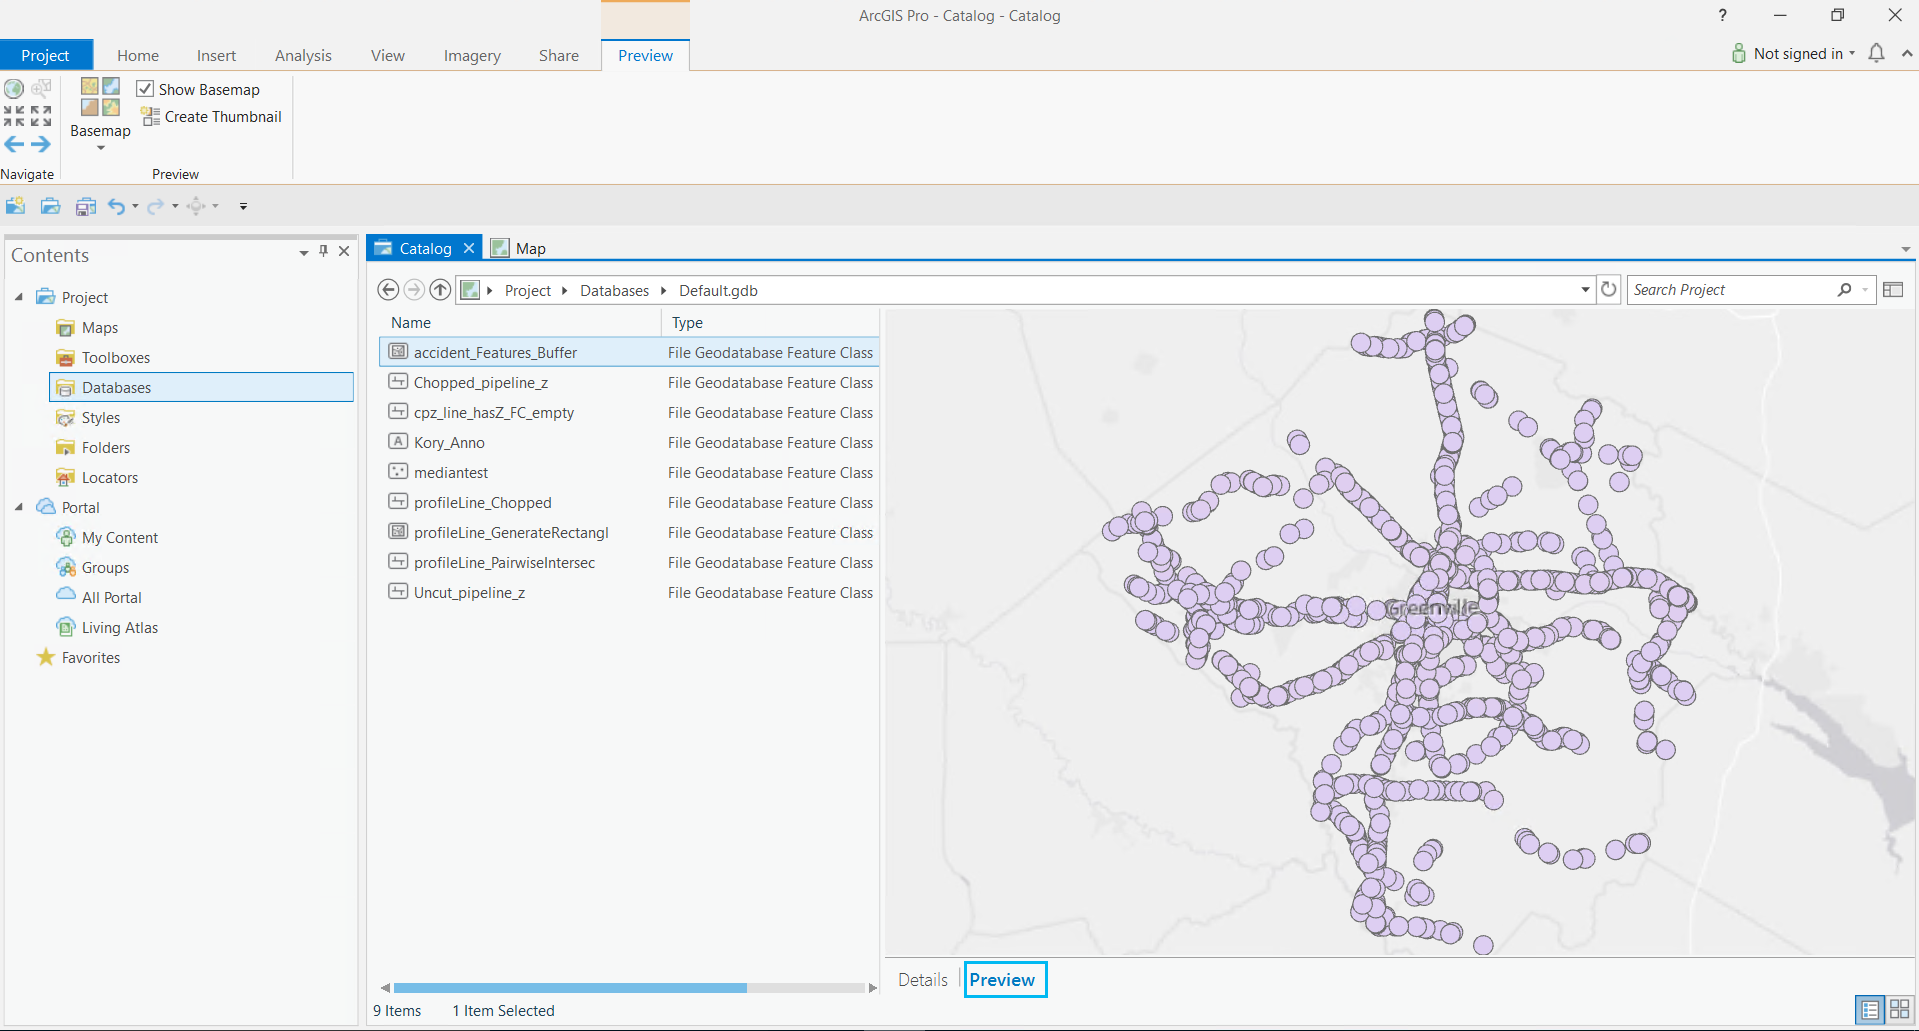This screenshot has height=1031, width=1919.
Task: Collapse the Portal tree node
Action: tap(19, 507)
